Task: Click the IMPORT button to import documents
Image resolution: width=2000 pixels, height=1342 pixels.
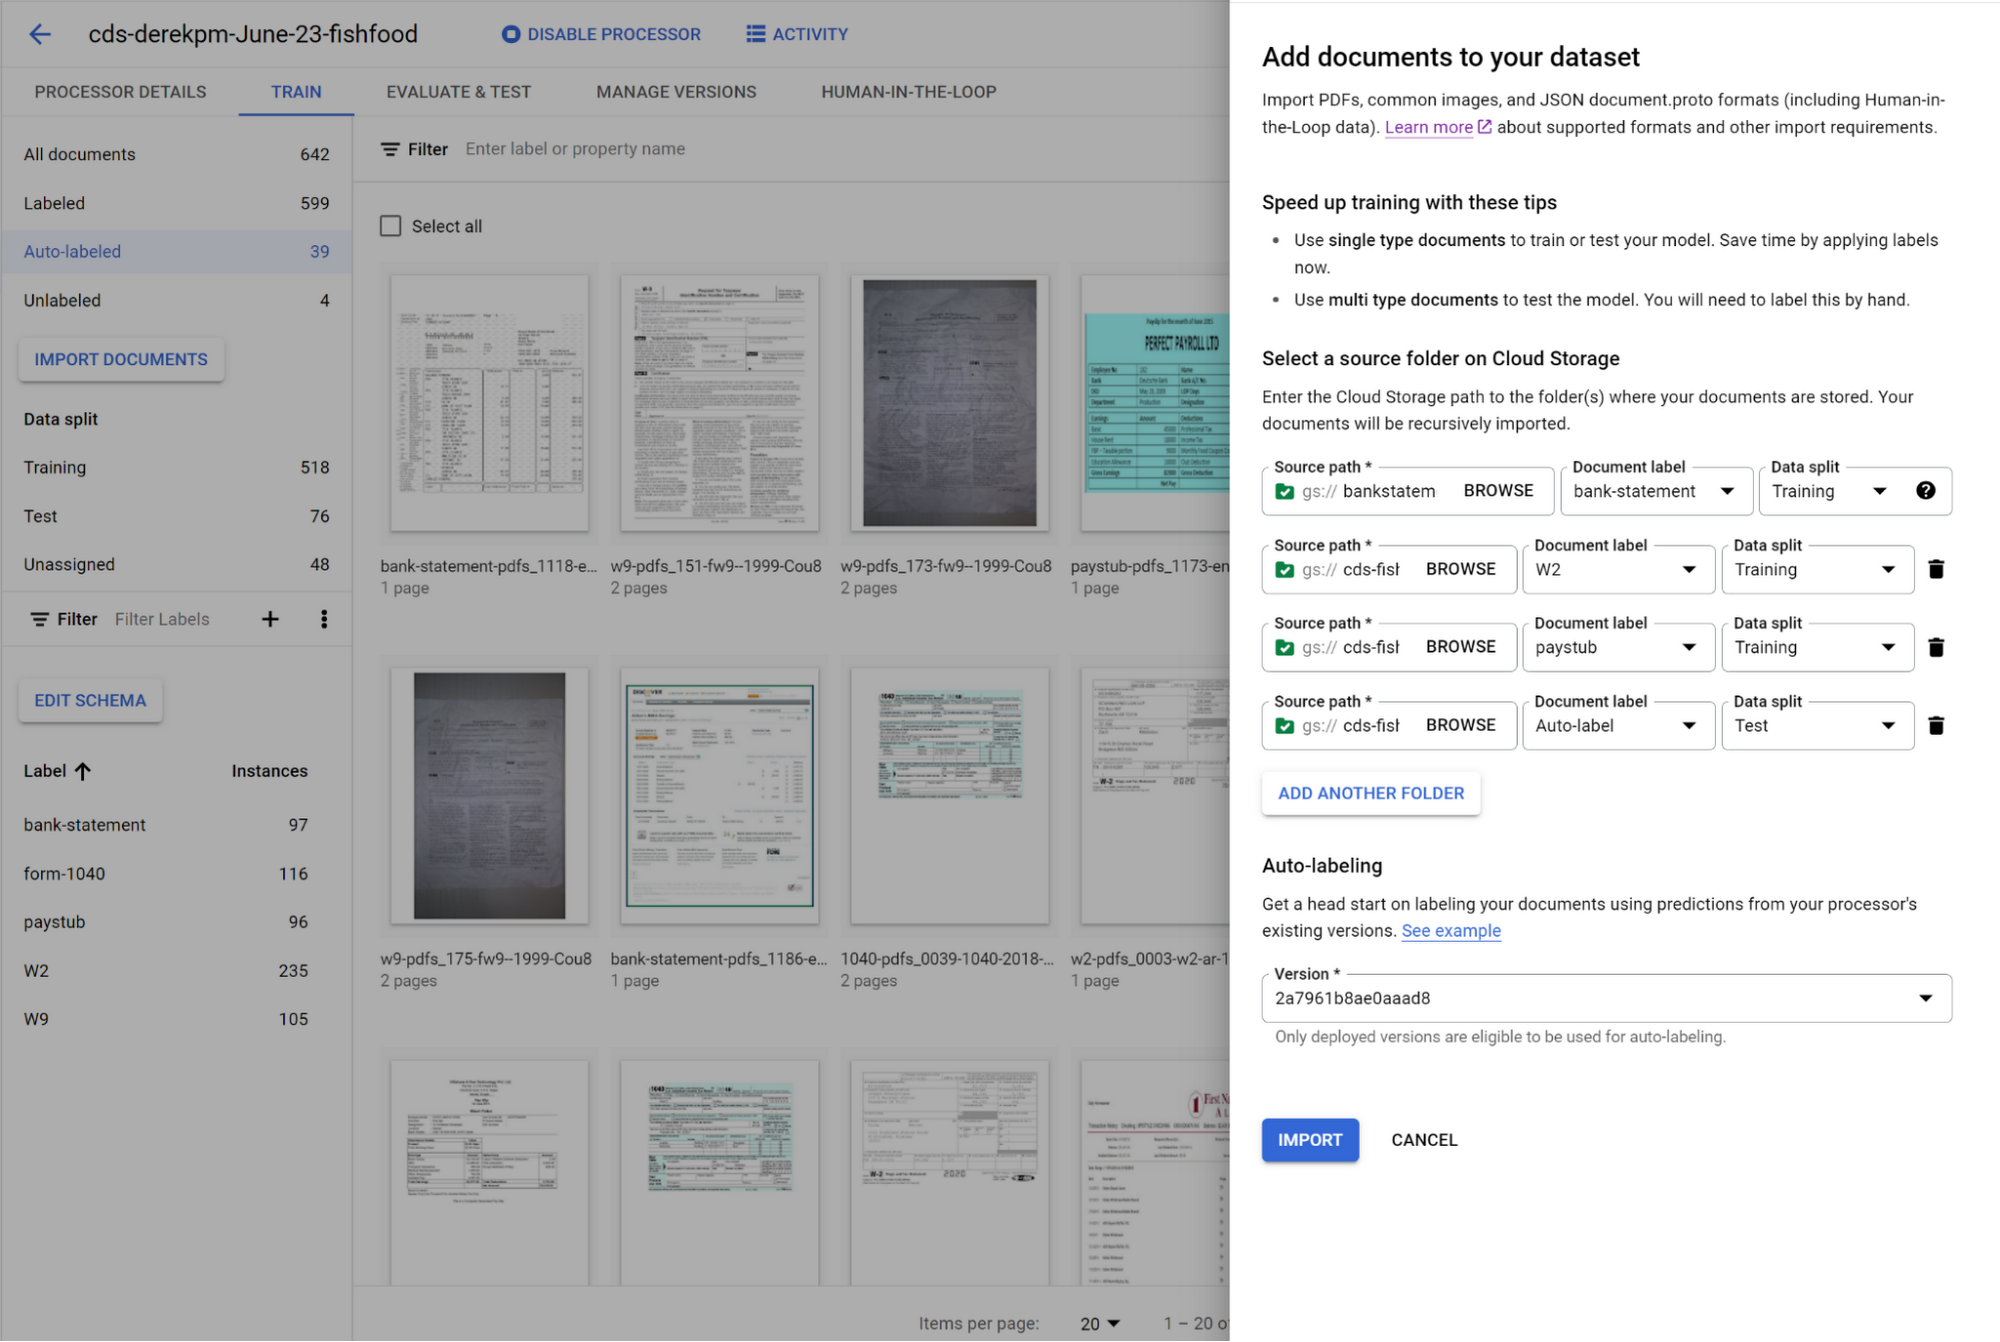Action: [x=1310, y=1140]
